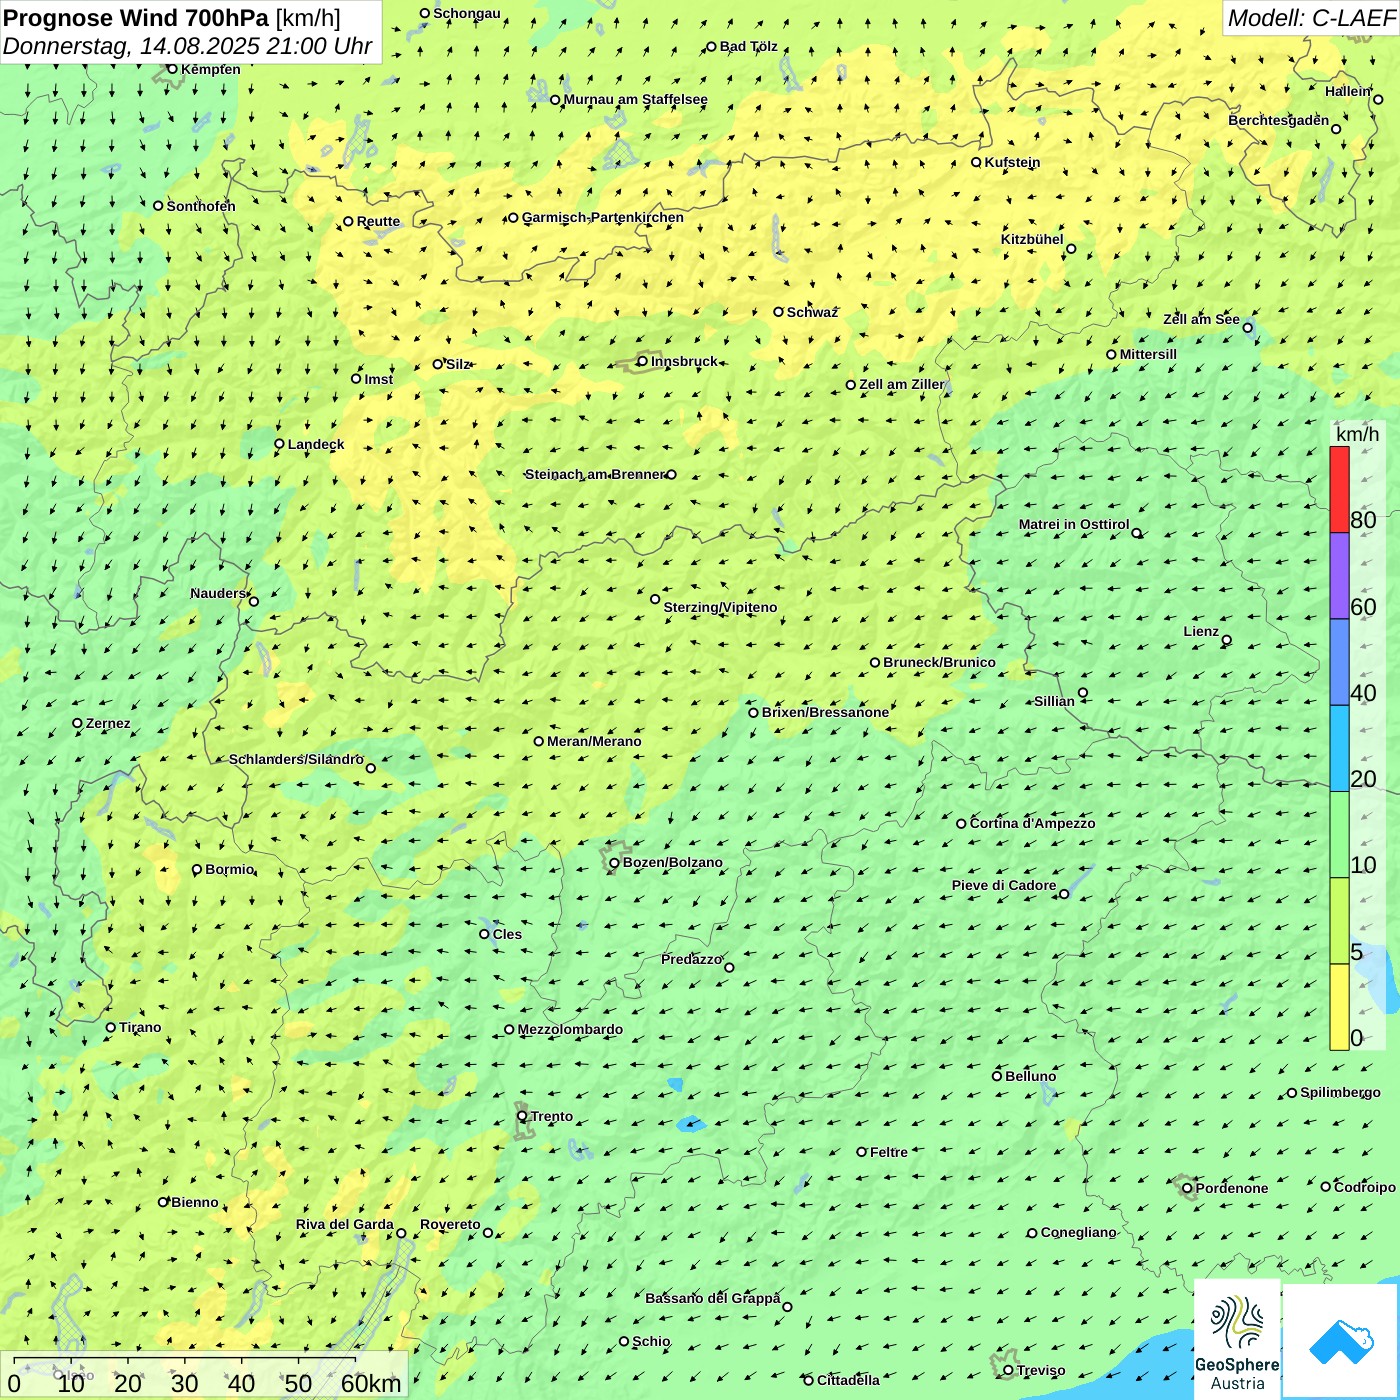Click the Riva del Garda label

(345, 1224)
